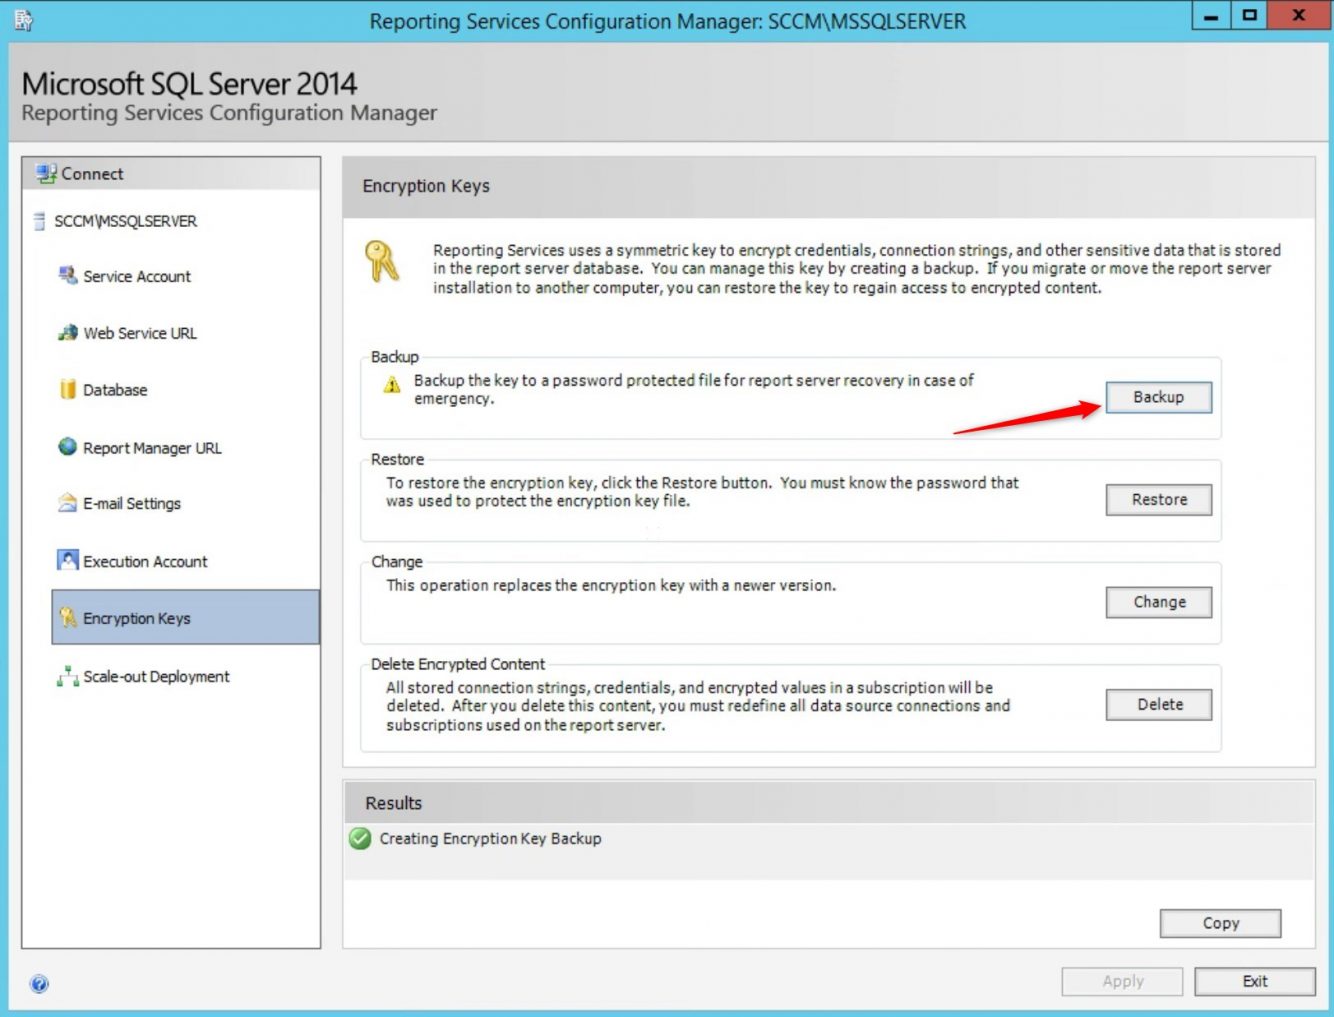Screen dimensions: 1334x1017
Task: Open Web Service URL configuration
Action: [66, 333]
